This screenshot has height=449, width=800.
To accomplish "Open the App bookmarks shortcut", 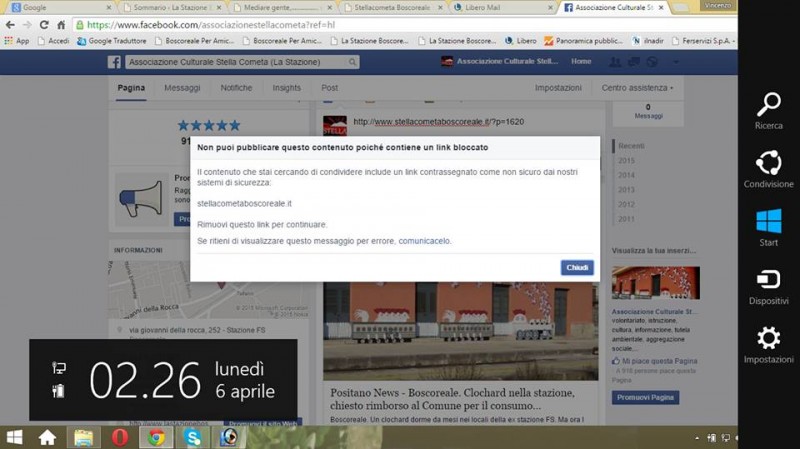I will coord(17,40).
